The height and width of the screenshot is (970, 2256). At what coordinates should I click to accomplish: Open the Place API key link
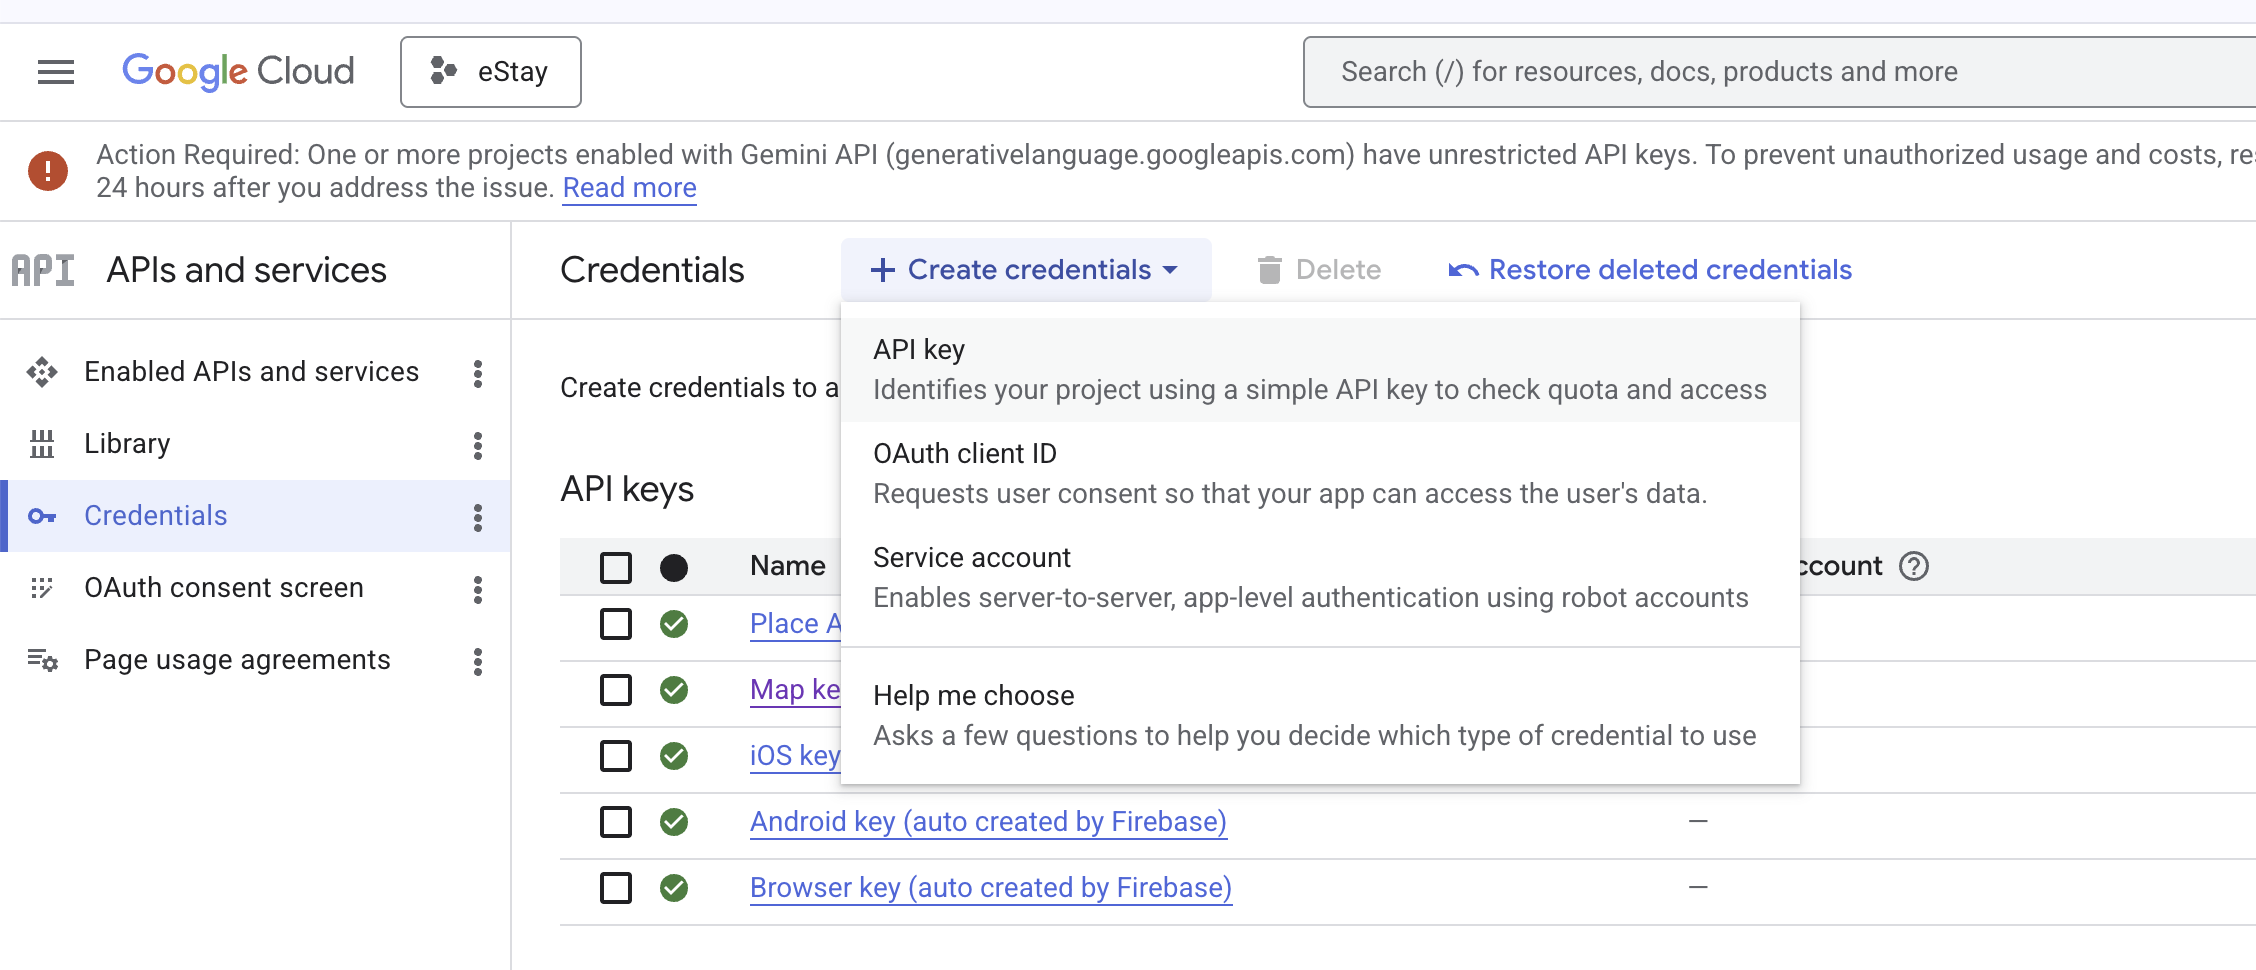coord(796,624)
